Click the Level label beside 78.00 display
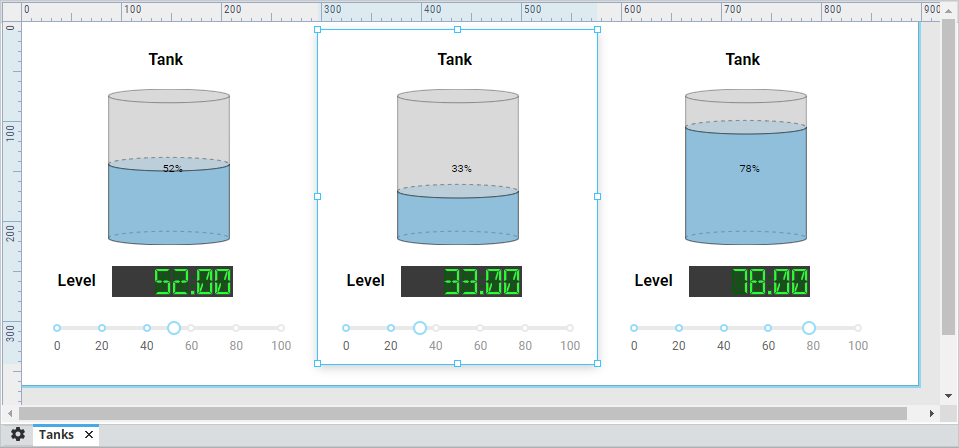 [653, 281]
